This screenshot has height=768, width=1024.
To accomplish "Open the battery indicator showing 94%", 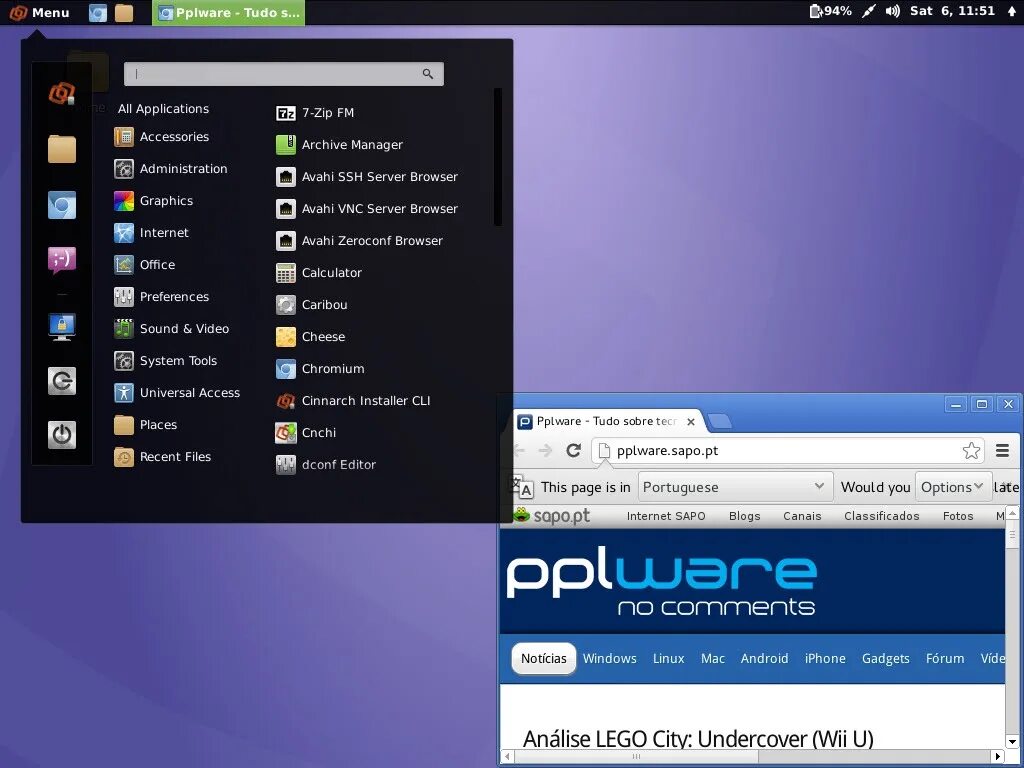I will [831, 11].
